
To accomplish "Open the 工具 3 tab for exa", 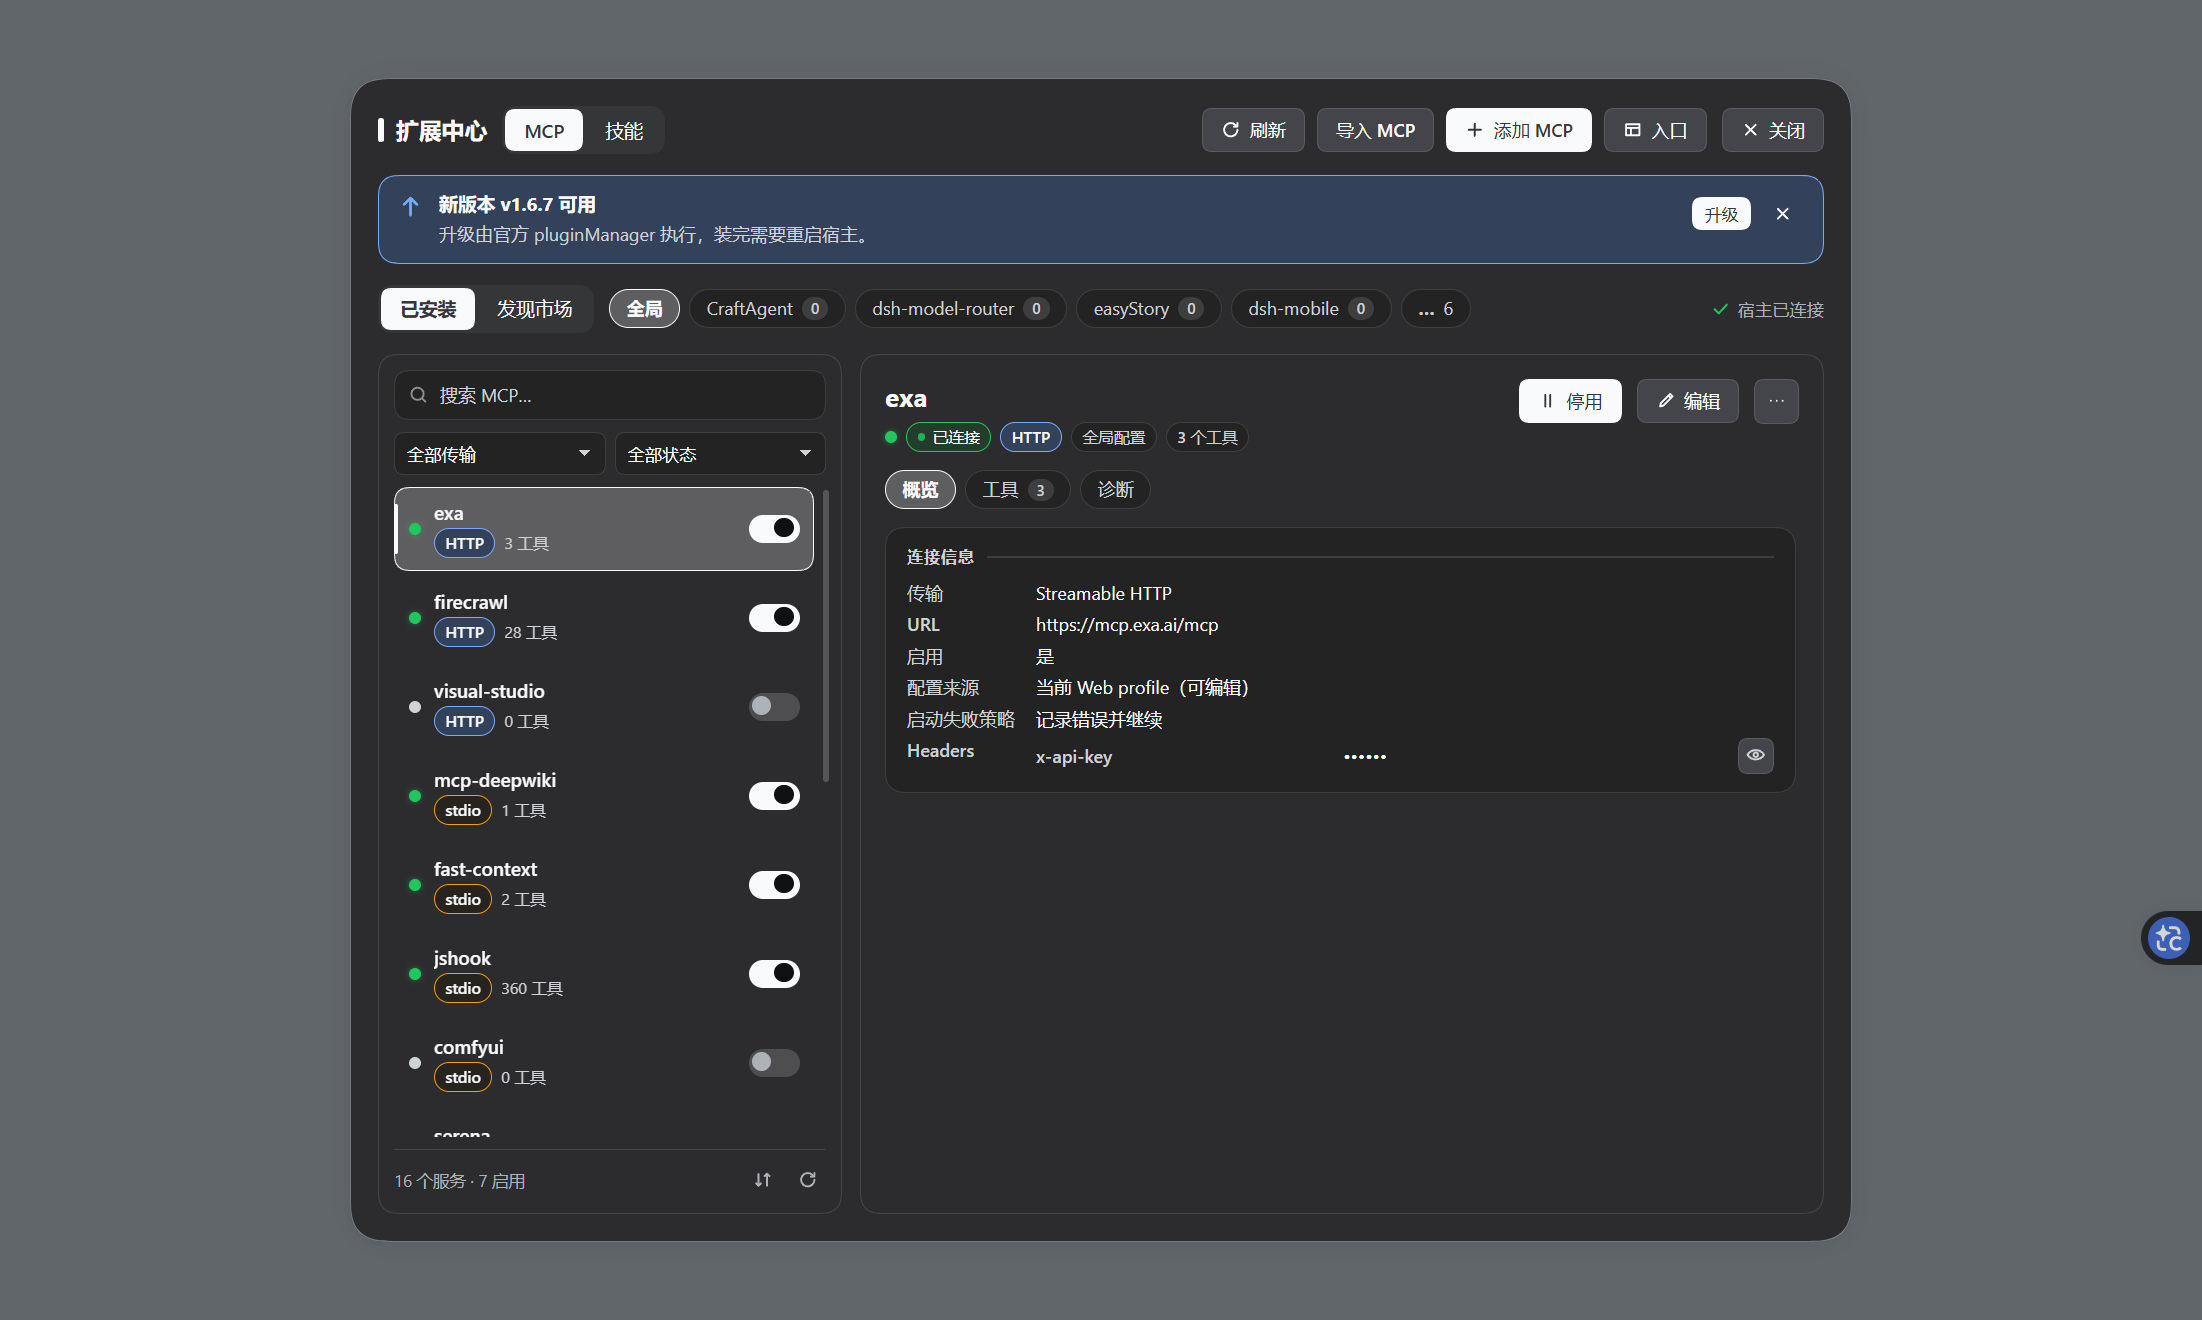I will tap(1017, 490).
